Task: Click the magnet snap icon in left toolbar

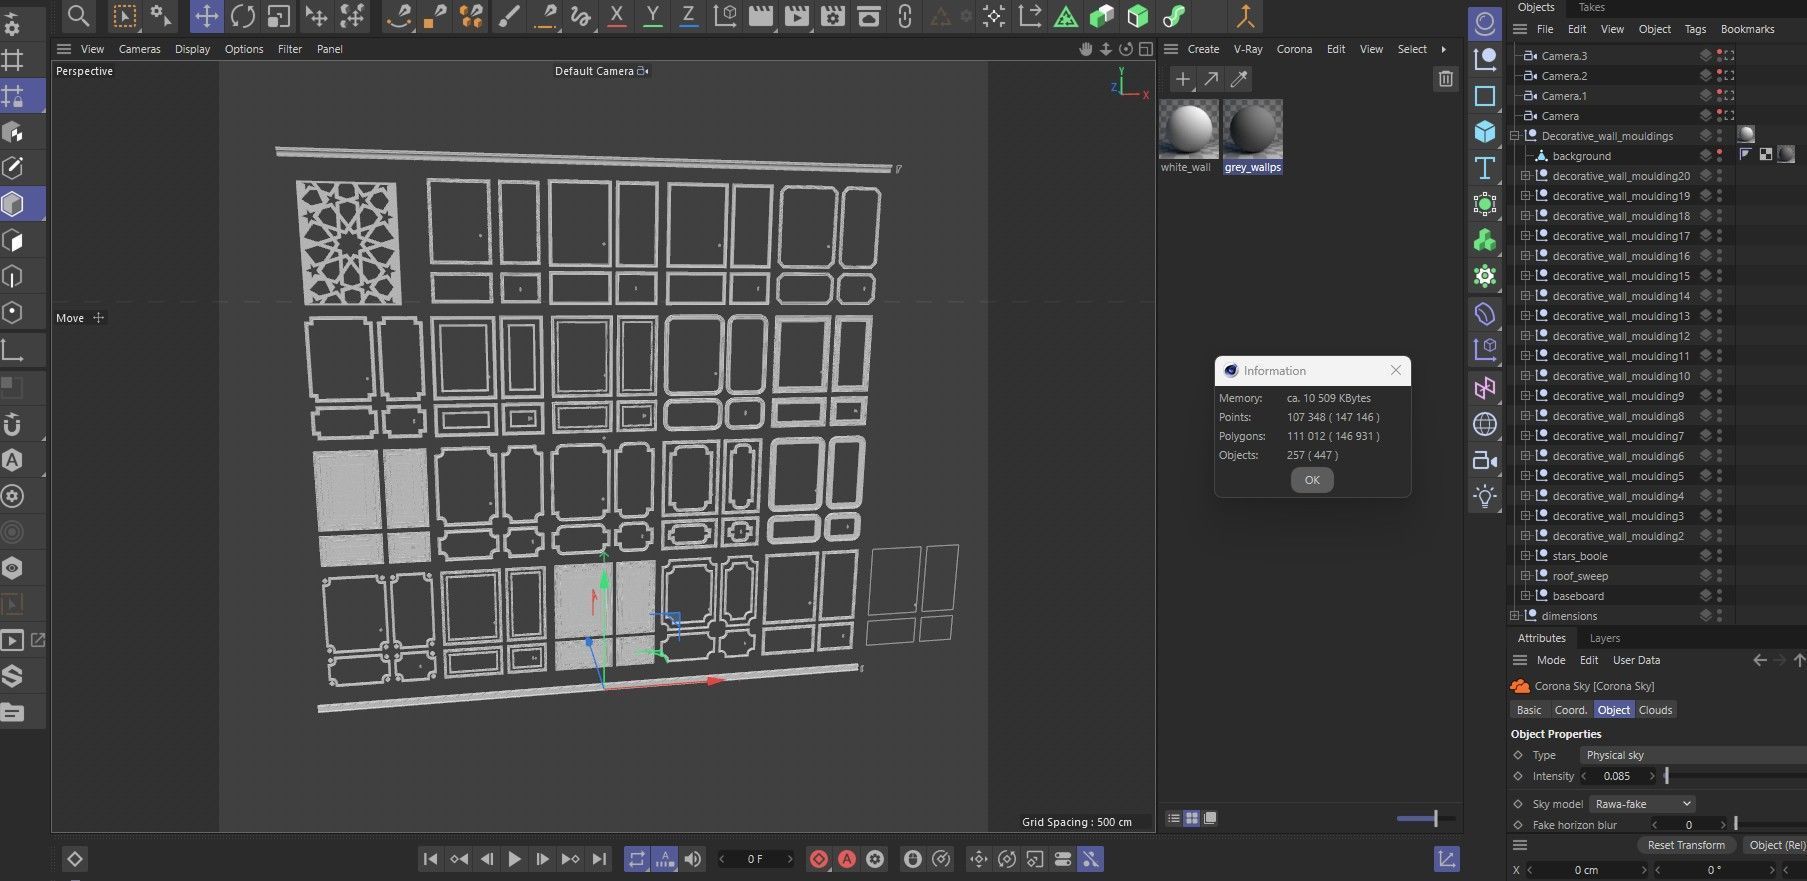Action: click(x=12, y=424)
